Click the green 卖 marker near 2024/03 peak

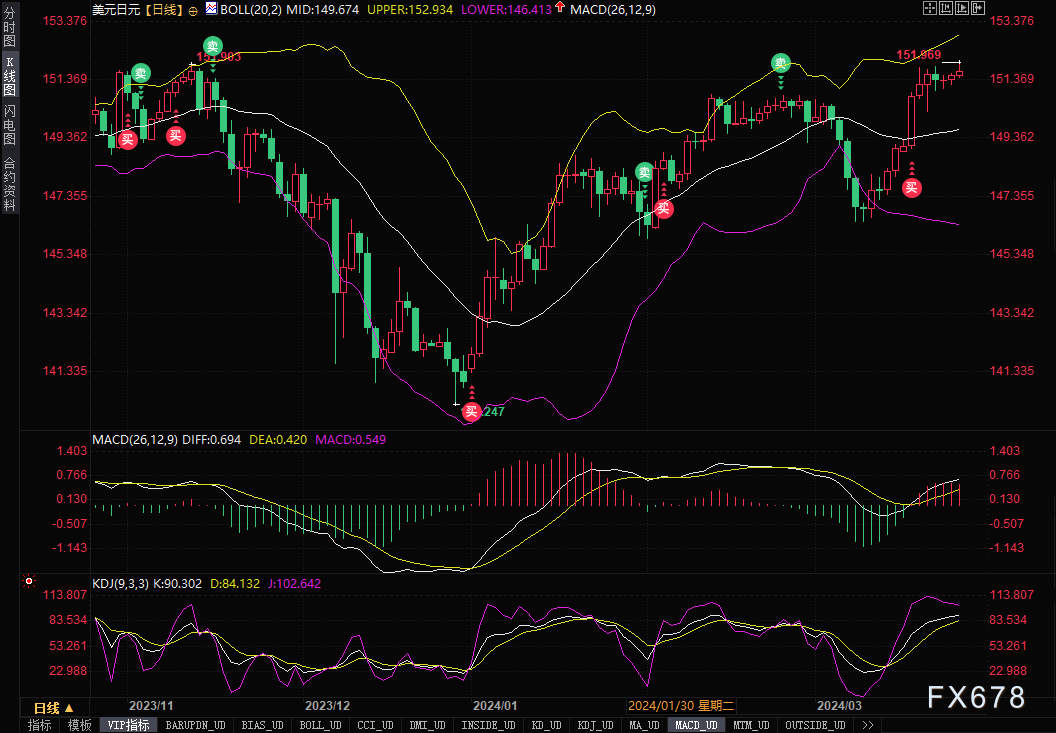(x=780, y=63)
